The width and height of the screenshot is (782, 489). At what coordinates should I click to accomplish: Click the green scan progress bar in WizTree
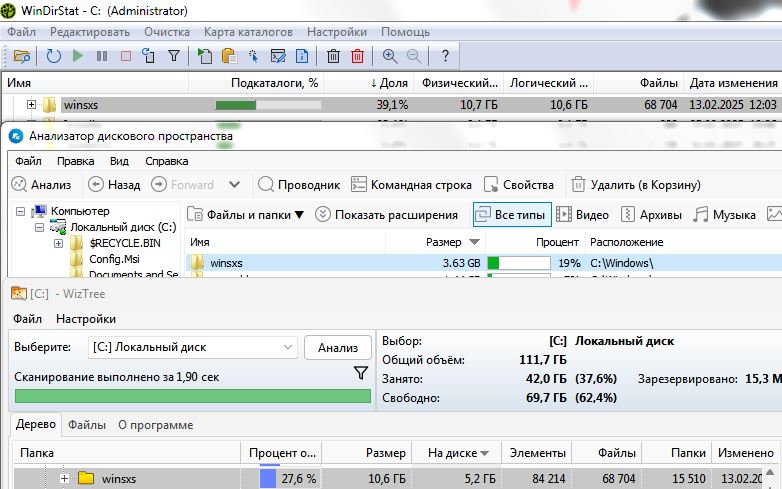(x=193, y=396)
